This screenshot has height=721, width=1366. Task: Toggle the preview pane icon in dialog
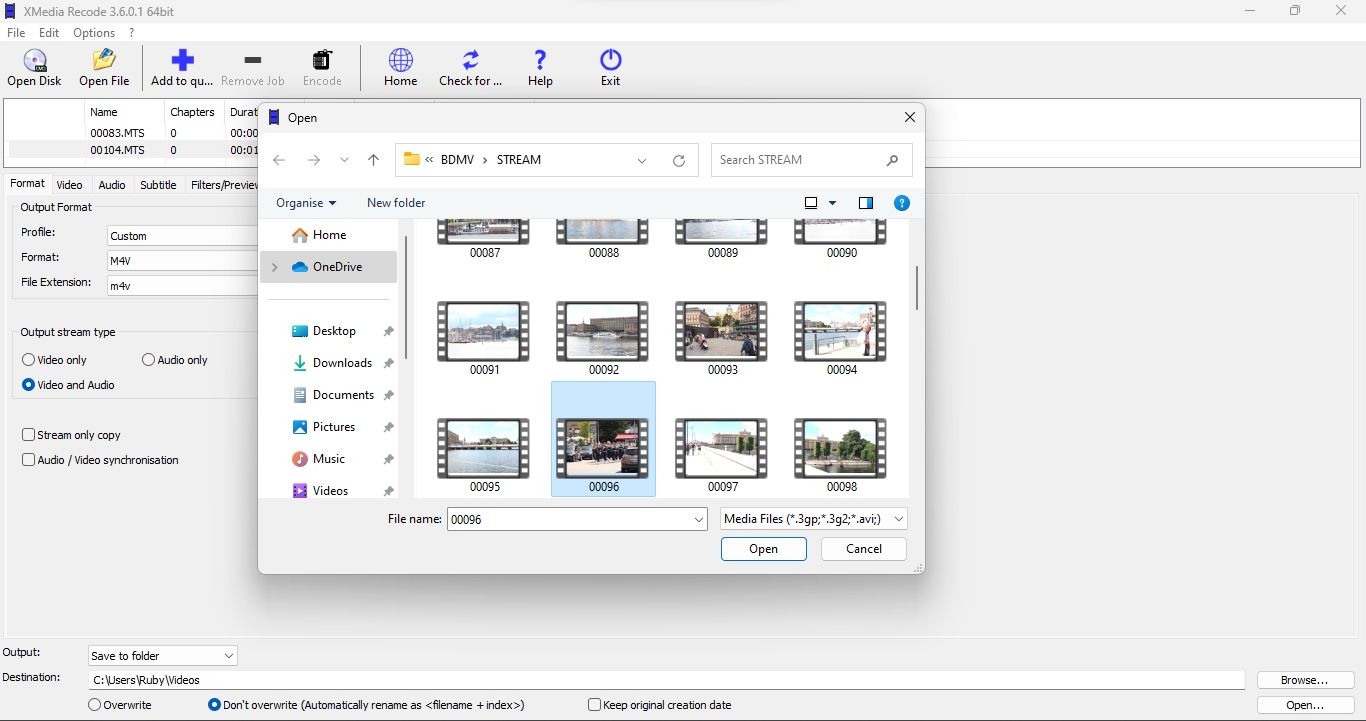[866, 203]
